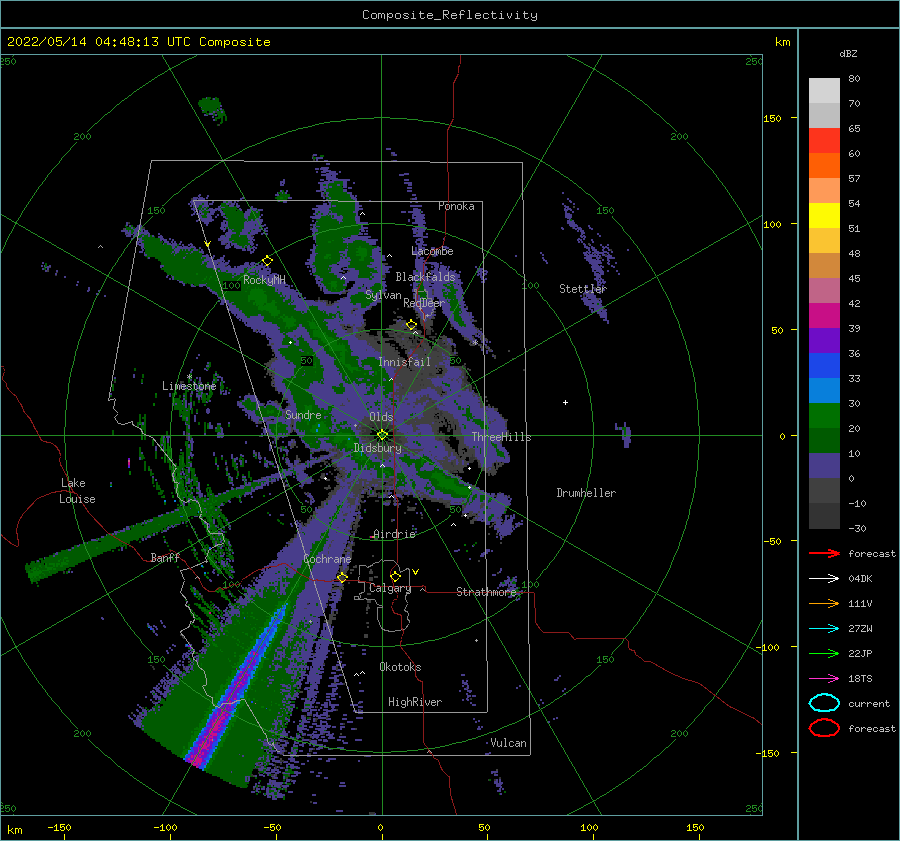Click the Sylvan label
Viewport: 900px width, 841px height.
[x=383, y=295]
